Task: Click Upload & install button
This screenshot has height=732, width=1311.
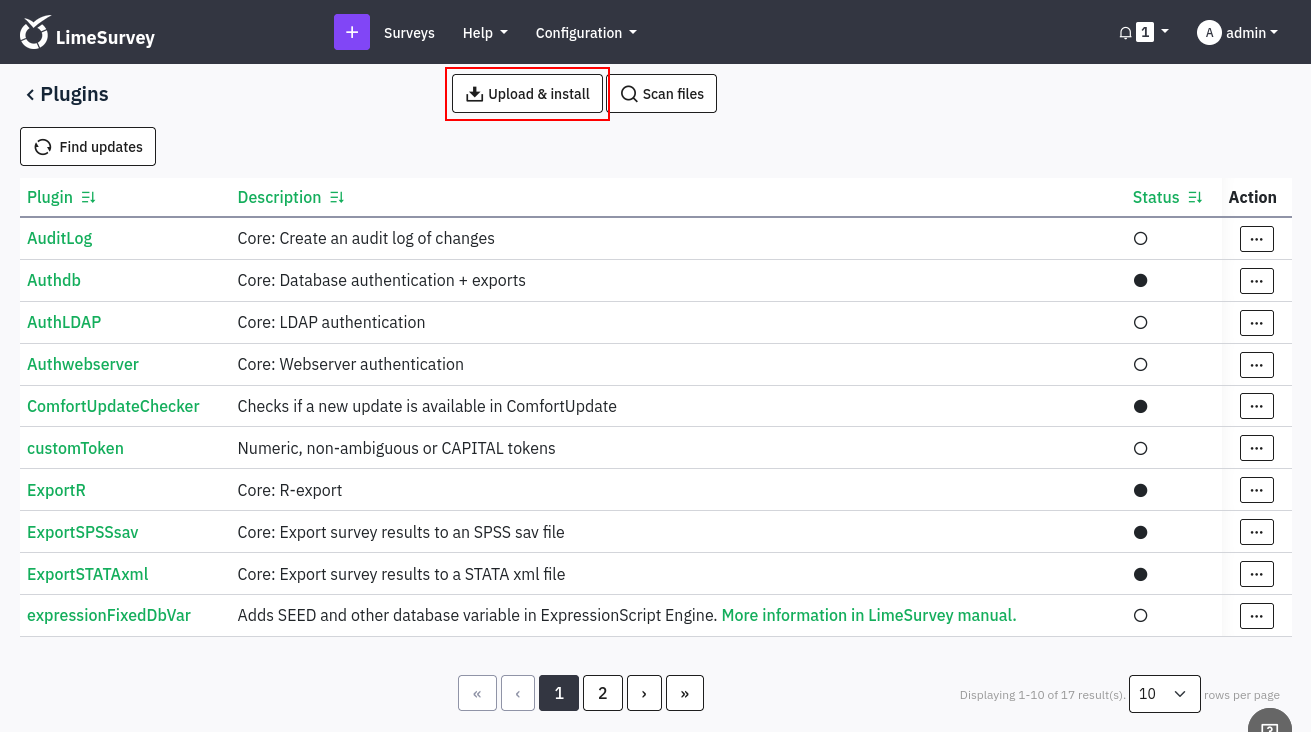Action: point(527,94)
